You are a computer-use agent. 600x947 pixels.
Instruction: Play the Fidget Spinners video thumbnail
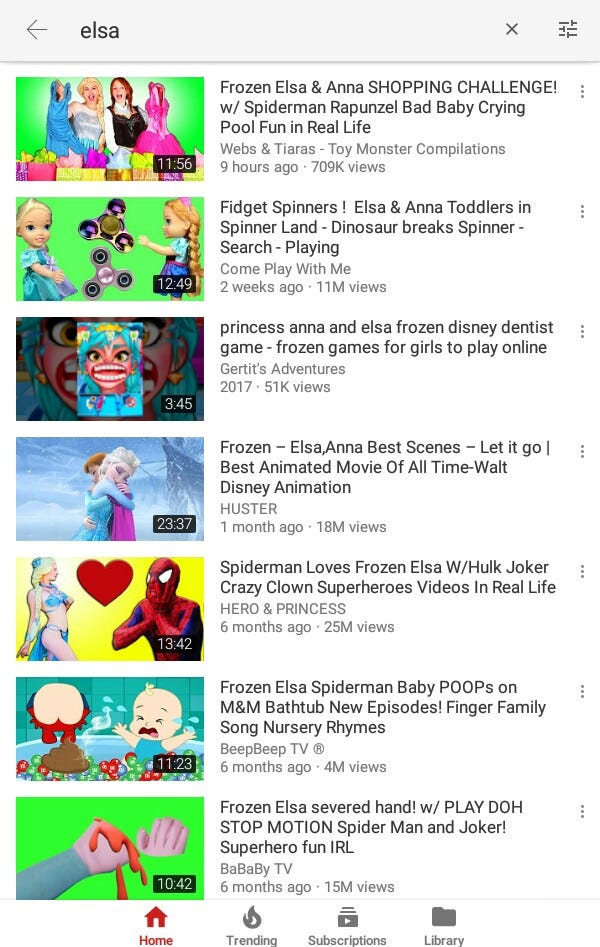pyautogui.click(x=110, y=249)
